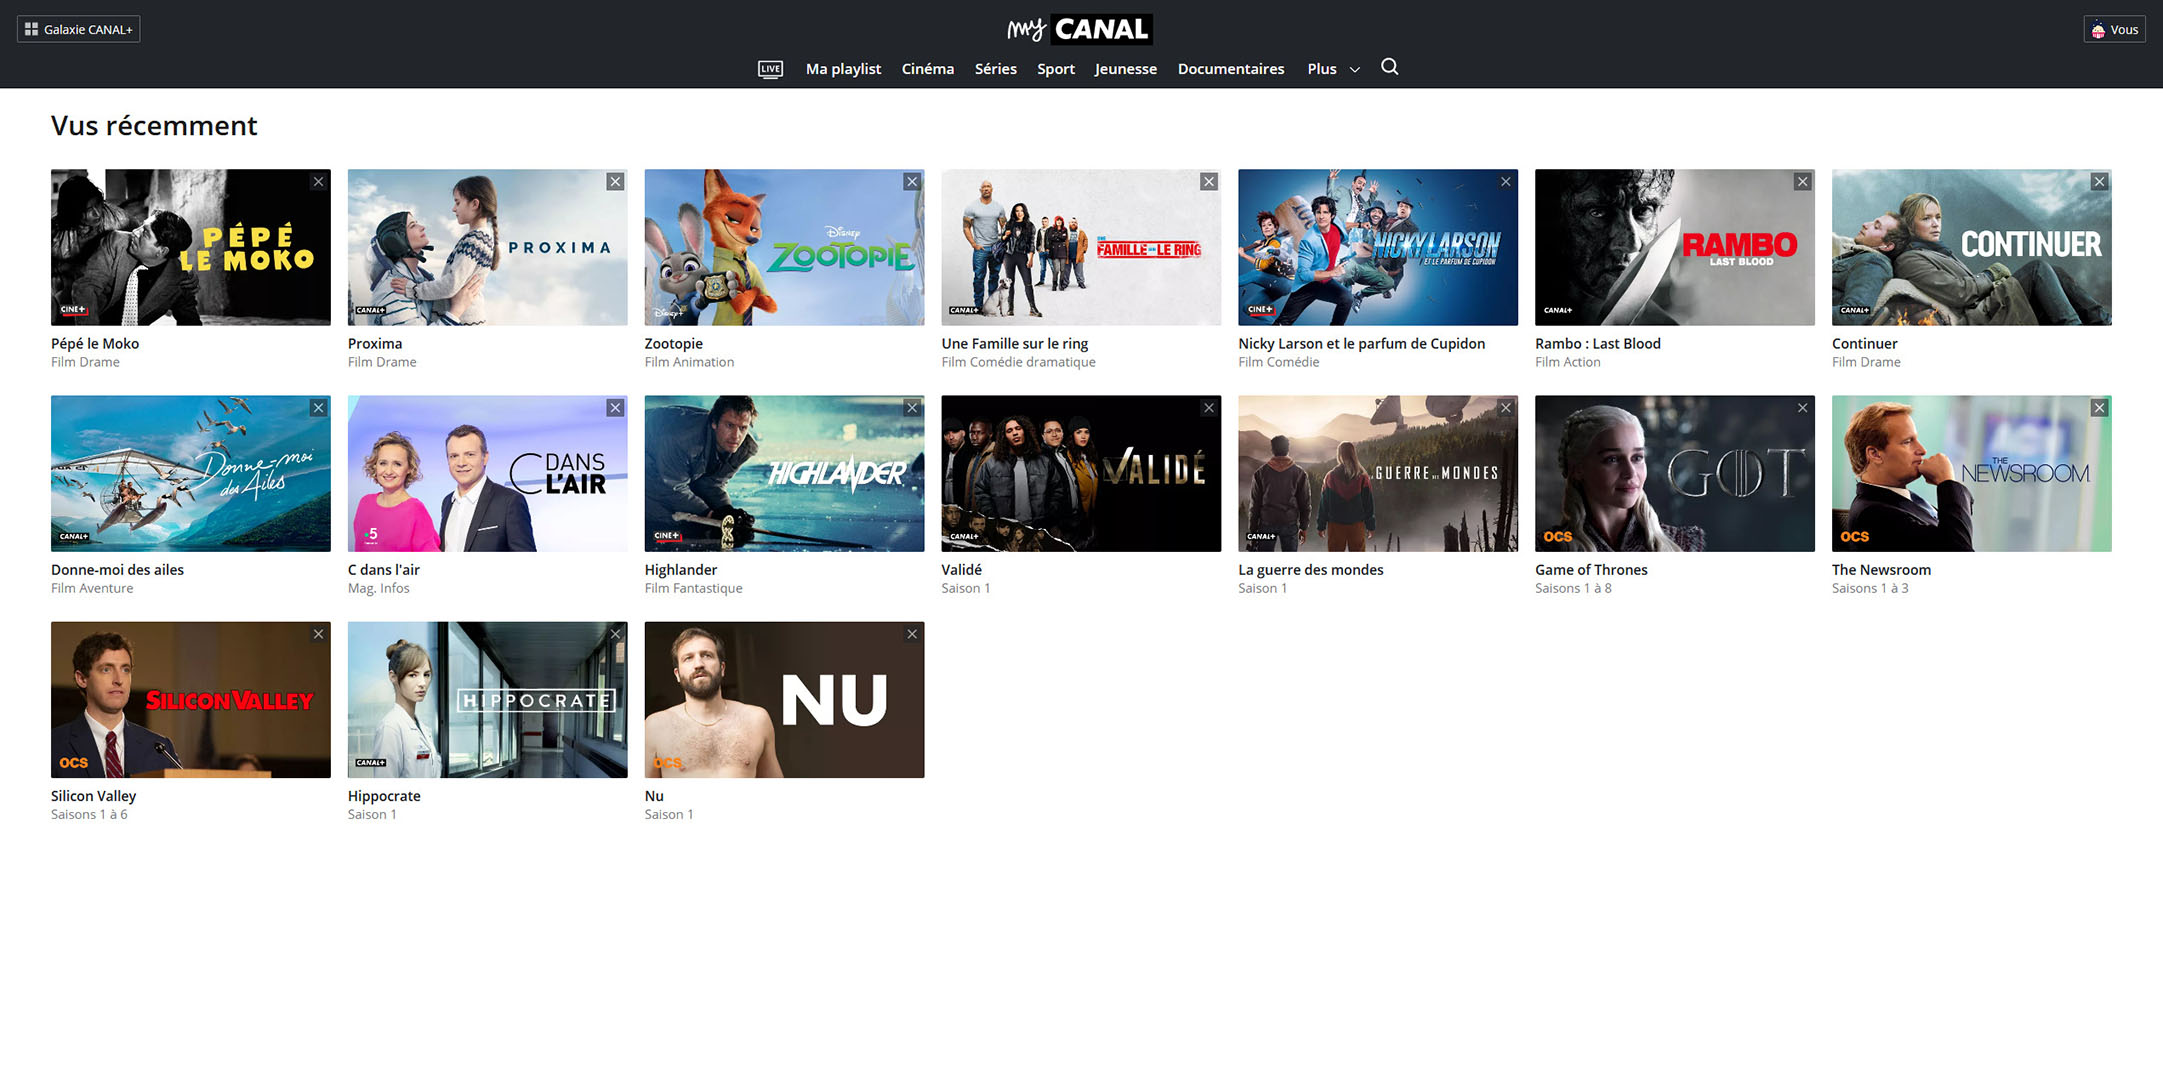Open Galaxie CANAL+ button
This screenshot has height=1080, width=2163.
(79, 29)
